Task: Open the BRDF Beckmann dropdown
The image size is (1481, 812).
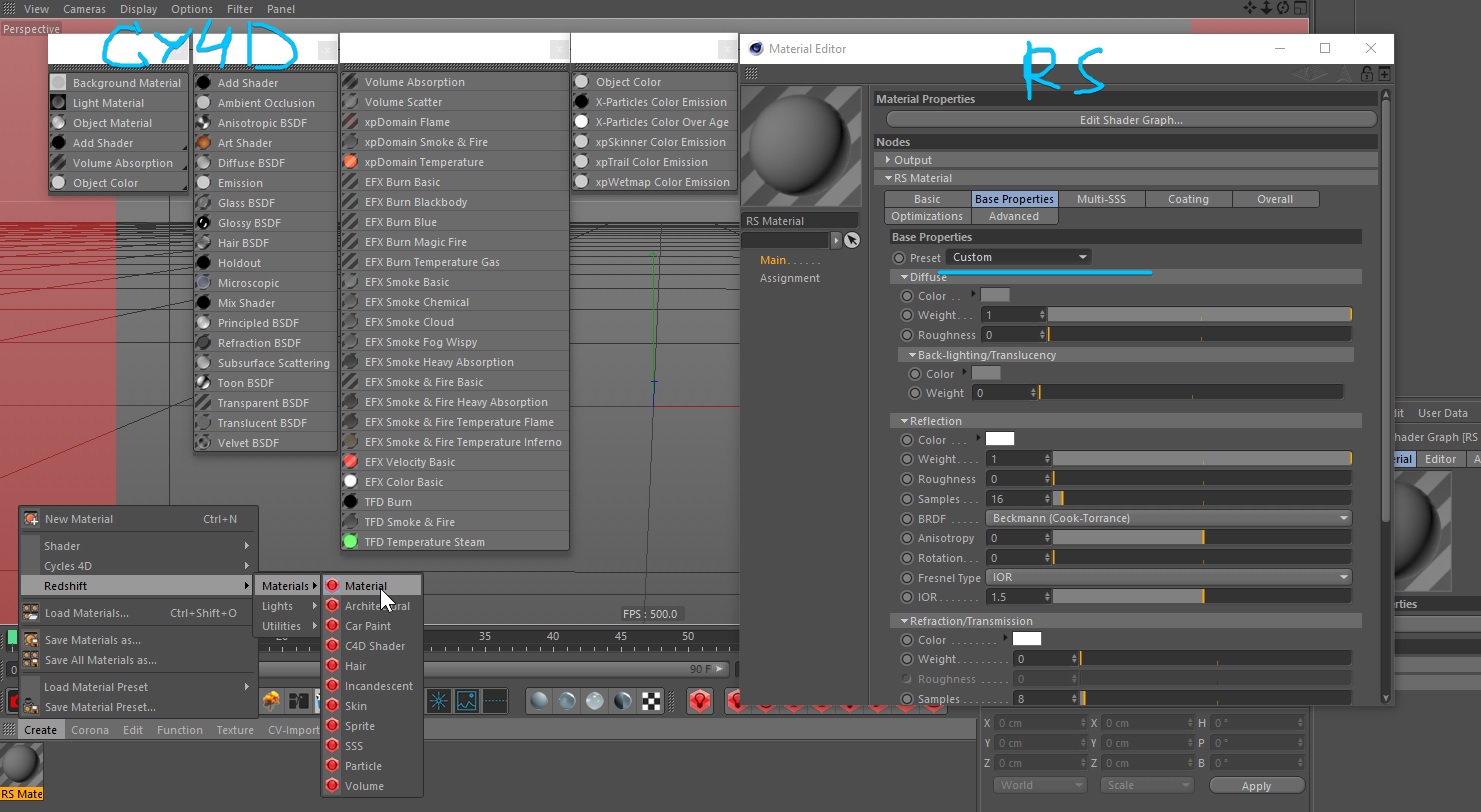Action: click(x=1168, y=518)
